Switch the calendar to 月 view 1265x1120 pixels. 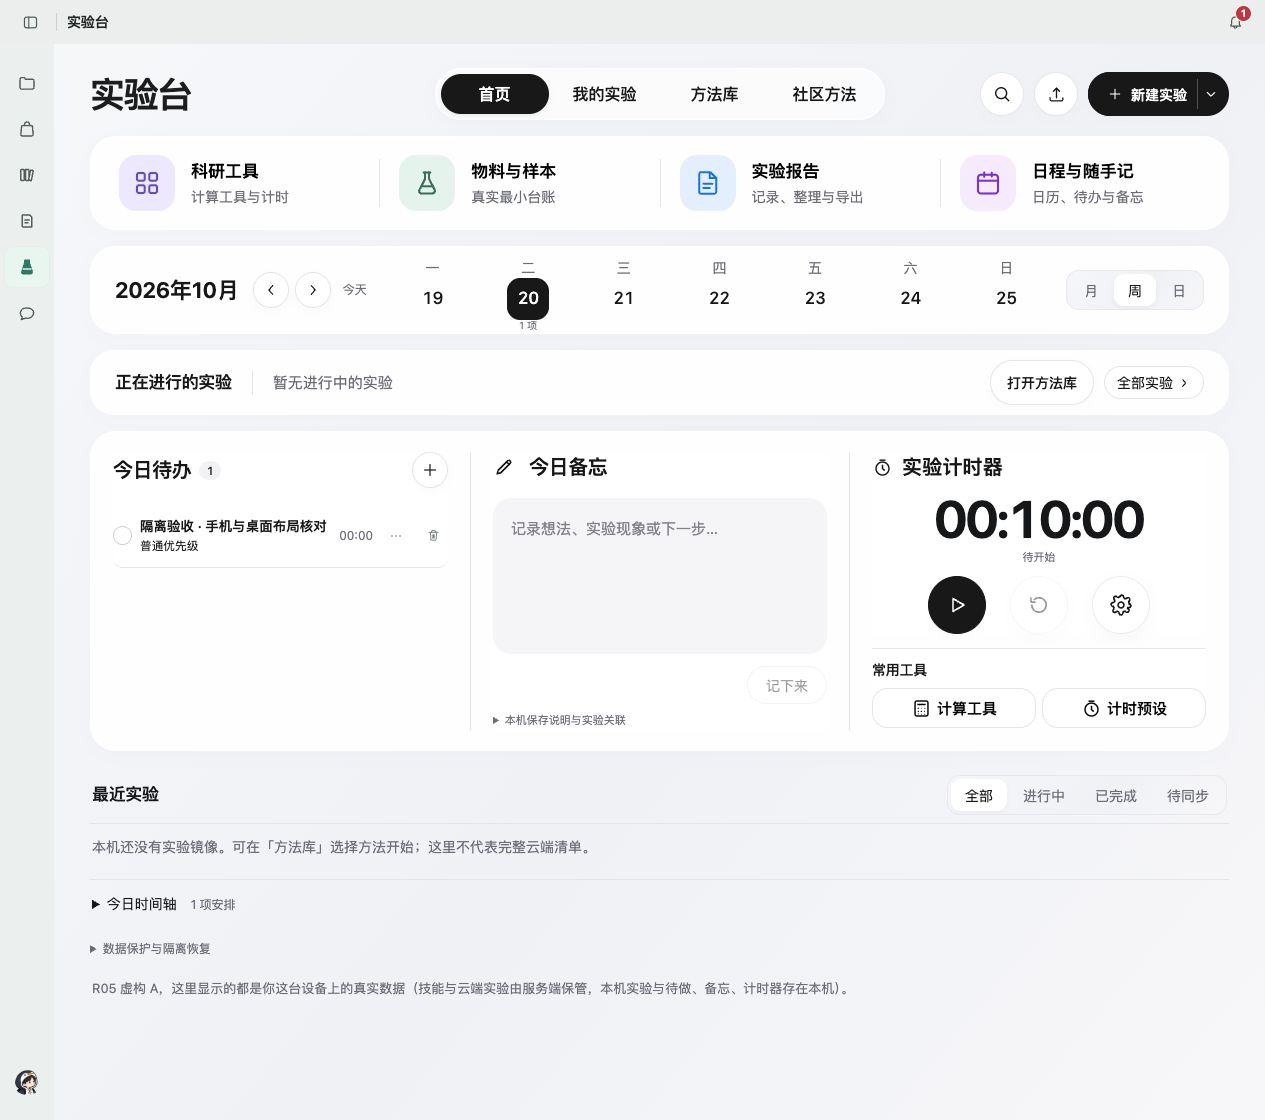click(1091, 291)
